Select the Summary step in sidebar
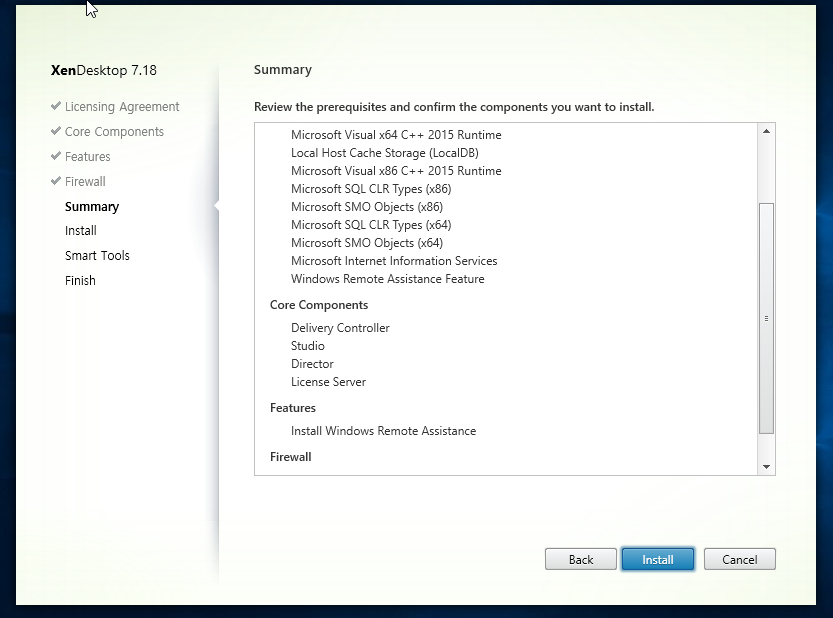The image size is (833, 618). click(92, 207)
